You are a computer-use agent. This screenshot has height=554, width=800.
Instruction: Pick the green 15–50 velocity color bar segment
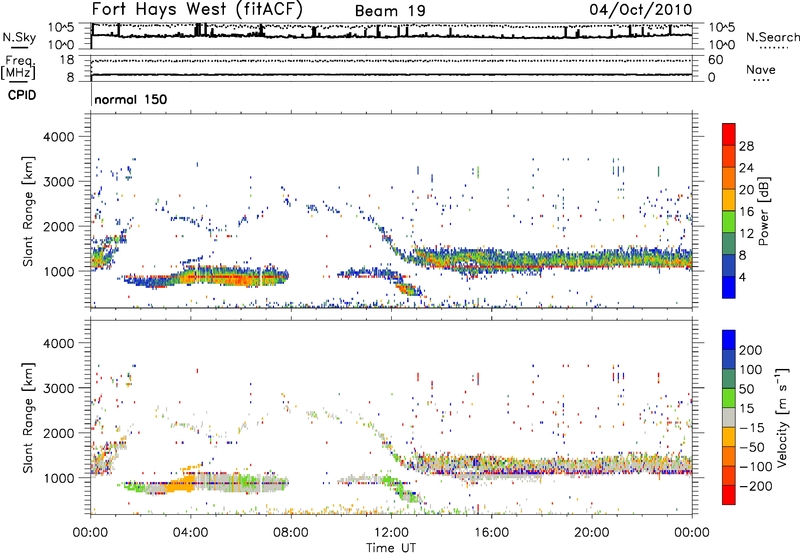click(x=729, y=398)
